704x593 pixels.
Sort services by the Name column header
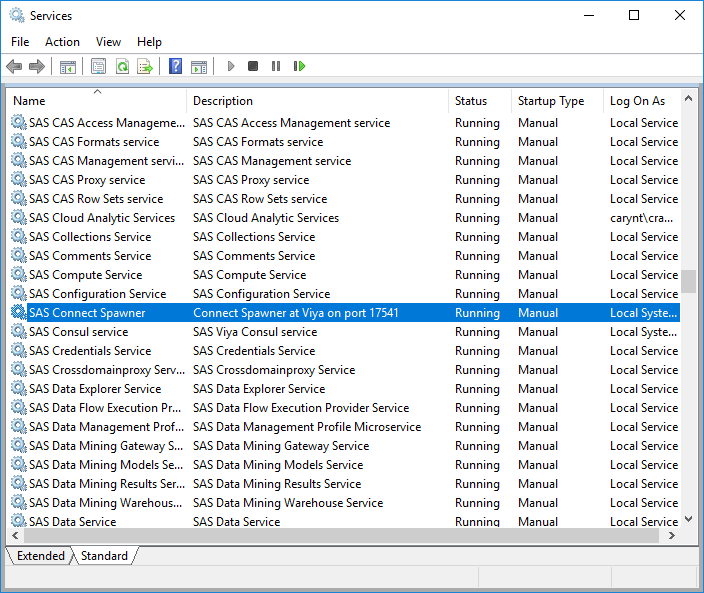(96, 101)
